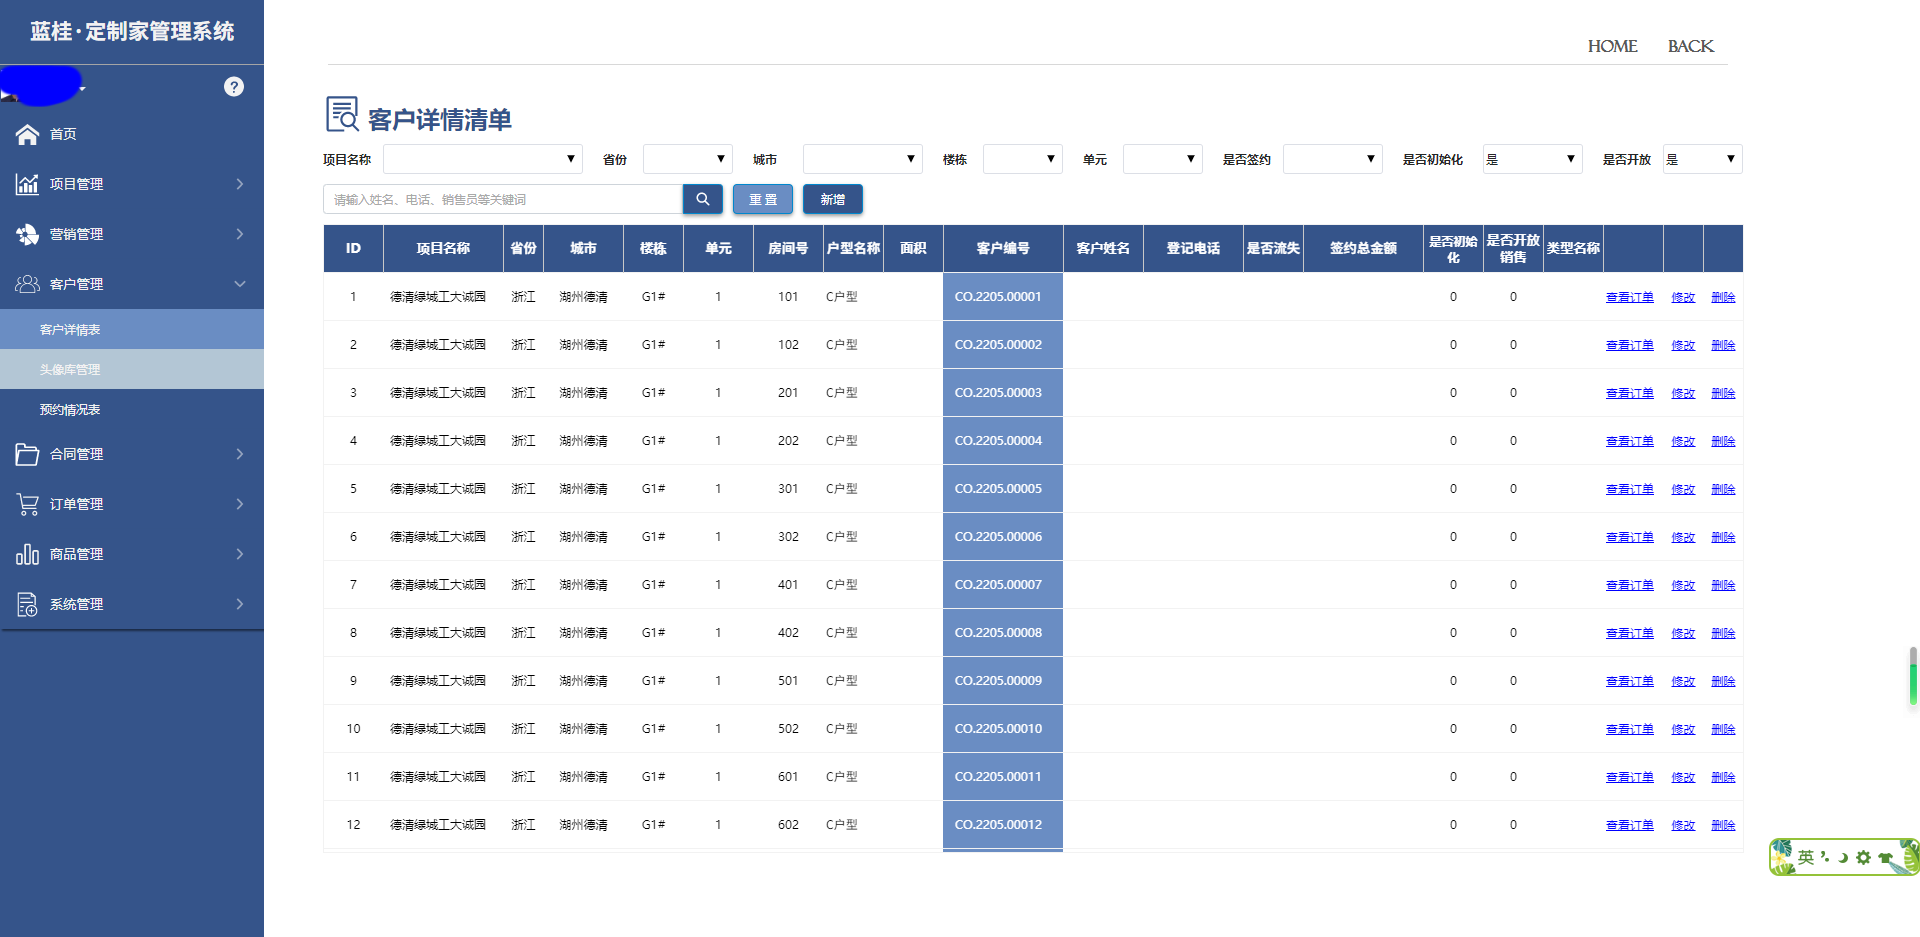Open the 预约情况表 submenu item
The height and width of the screenshot is (937, 1920).
pos(132,409)
